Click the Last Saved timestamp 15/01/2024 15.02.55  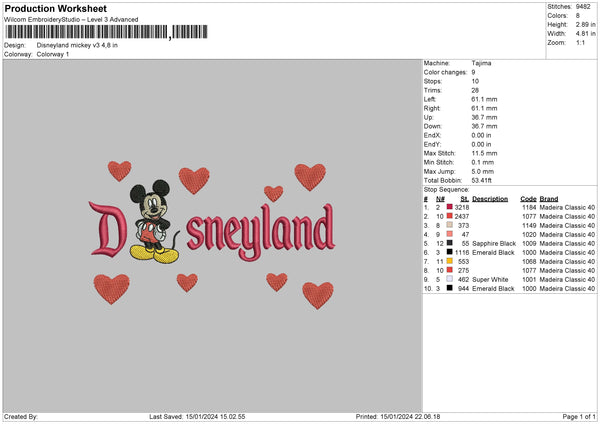pyautogui.click(x=215, y=416)
